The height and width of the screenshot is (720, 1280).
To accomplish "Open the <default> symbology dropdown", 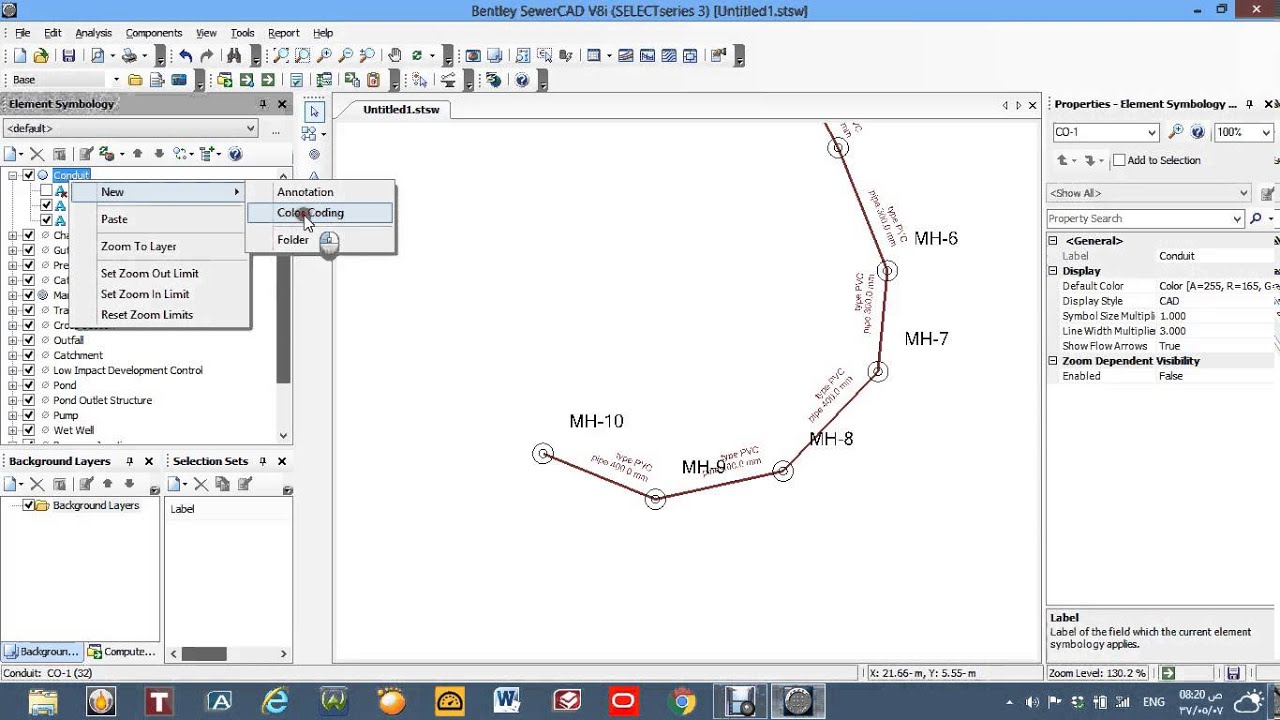I will click(250, 128).
